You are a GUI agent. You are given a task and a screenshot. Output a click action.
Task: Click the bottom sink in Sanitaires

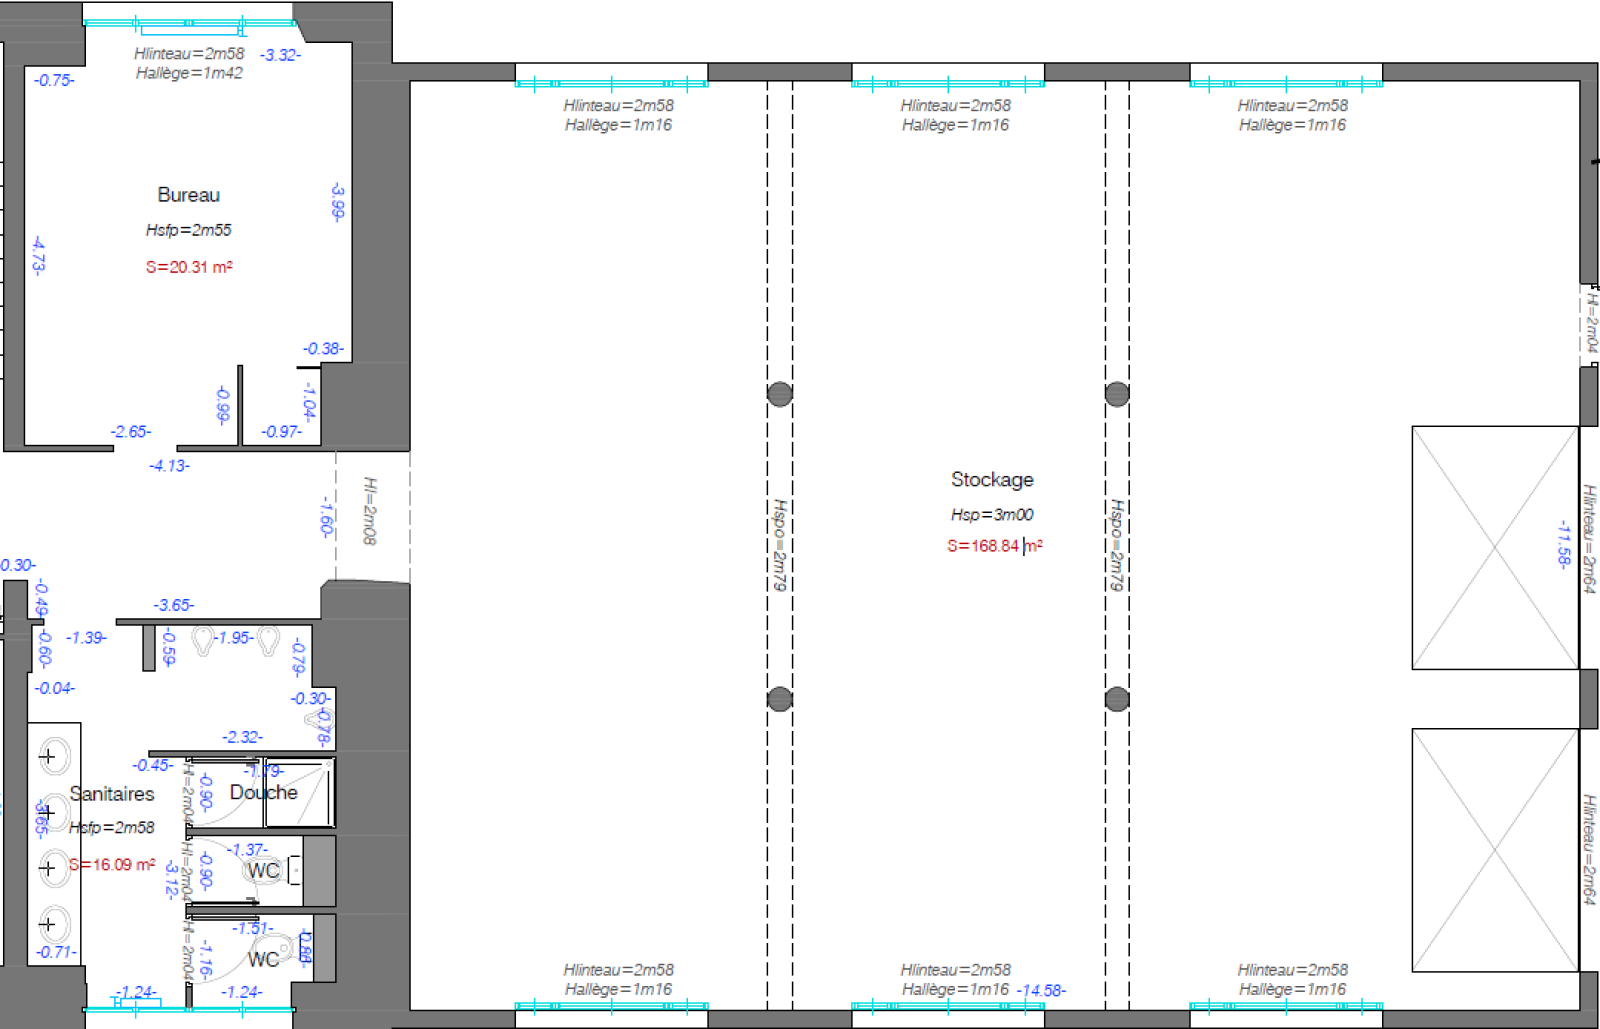click(x=52, y=925)
